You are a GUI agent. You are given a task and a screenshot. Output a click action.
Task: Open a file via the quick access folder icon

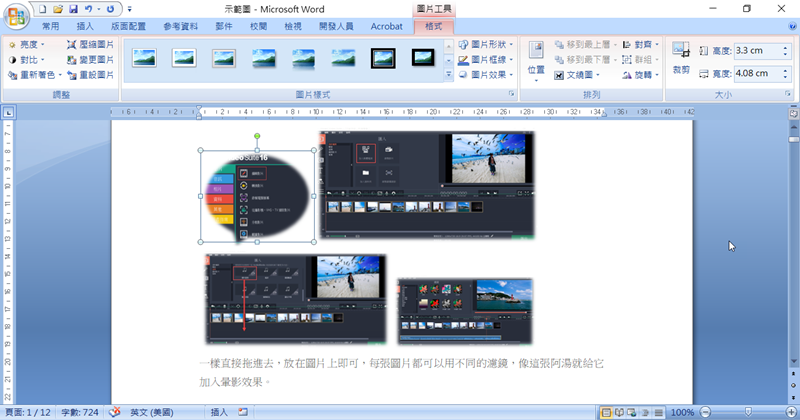(x=58, y=9)
